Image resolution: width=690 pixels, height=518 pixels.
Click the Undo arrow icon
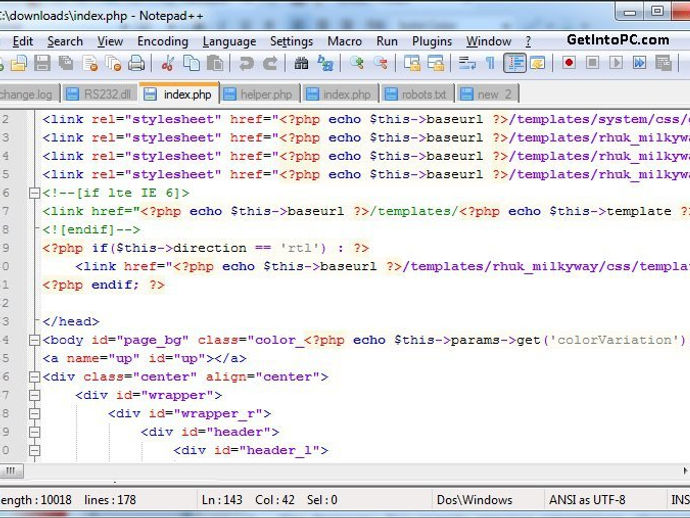coord(246,63)
